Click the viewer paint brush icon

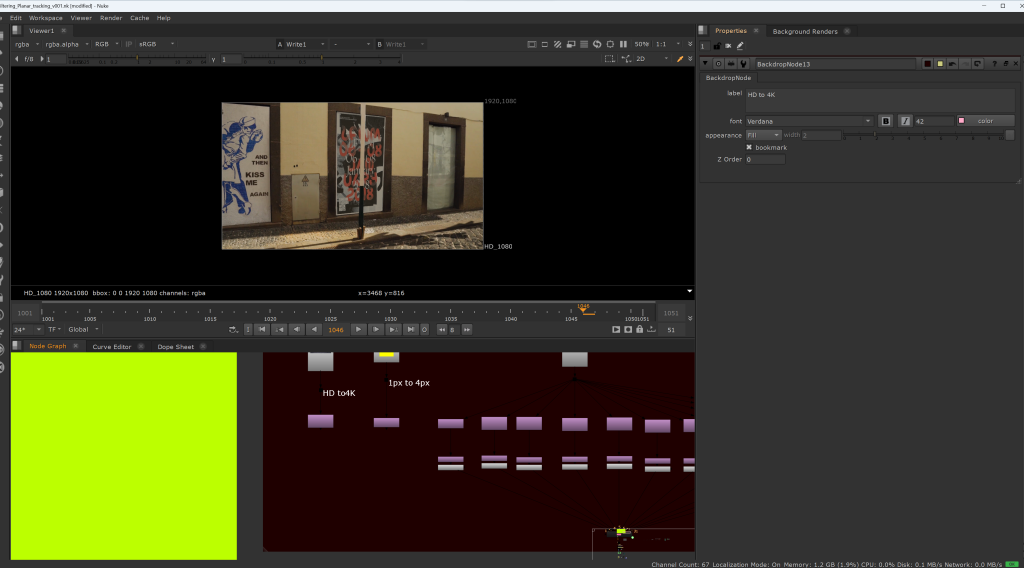click(x=680, y=59)
